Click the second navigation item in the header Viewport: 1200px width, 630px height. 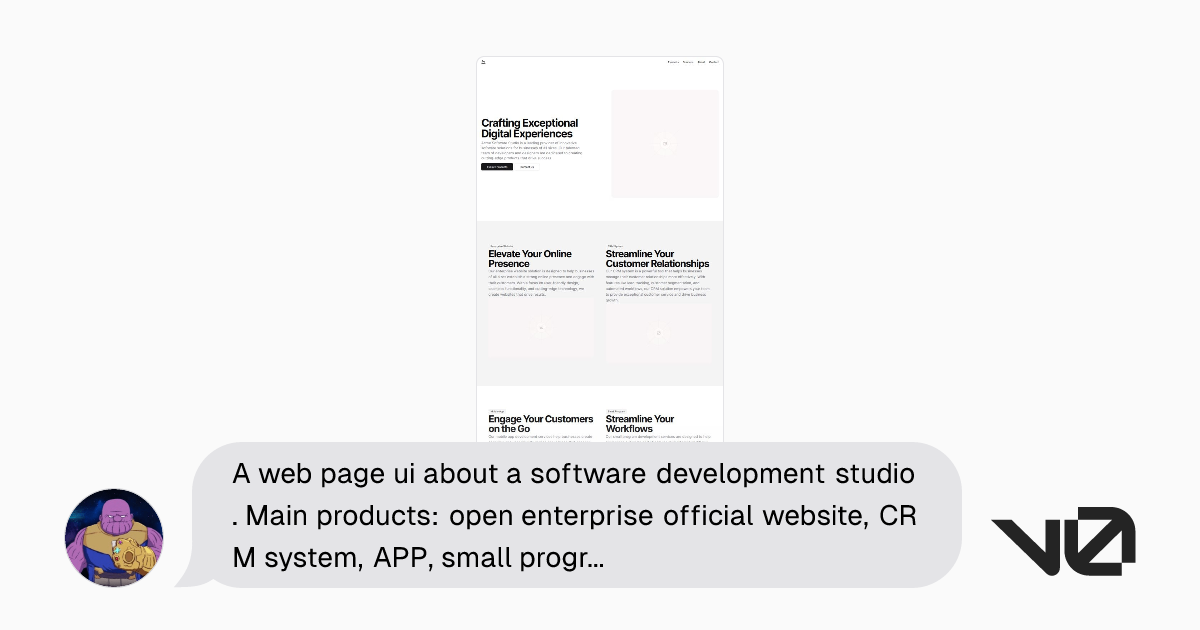click(689, 62)
